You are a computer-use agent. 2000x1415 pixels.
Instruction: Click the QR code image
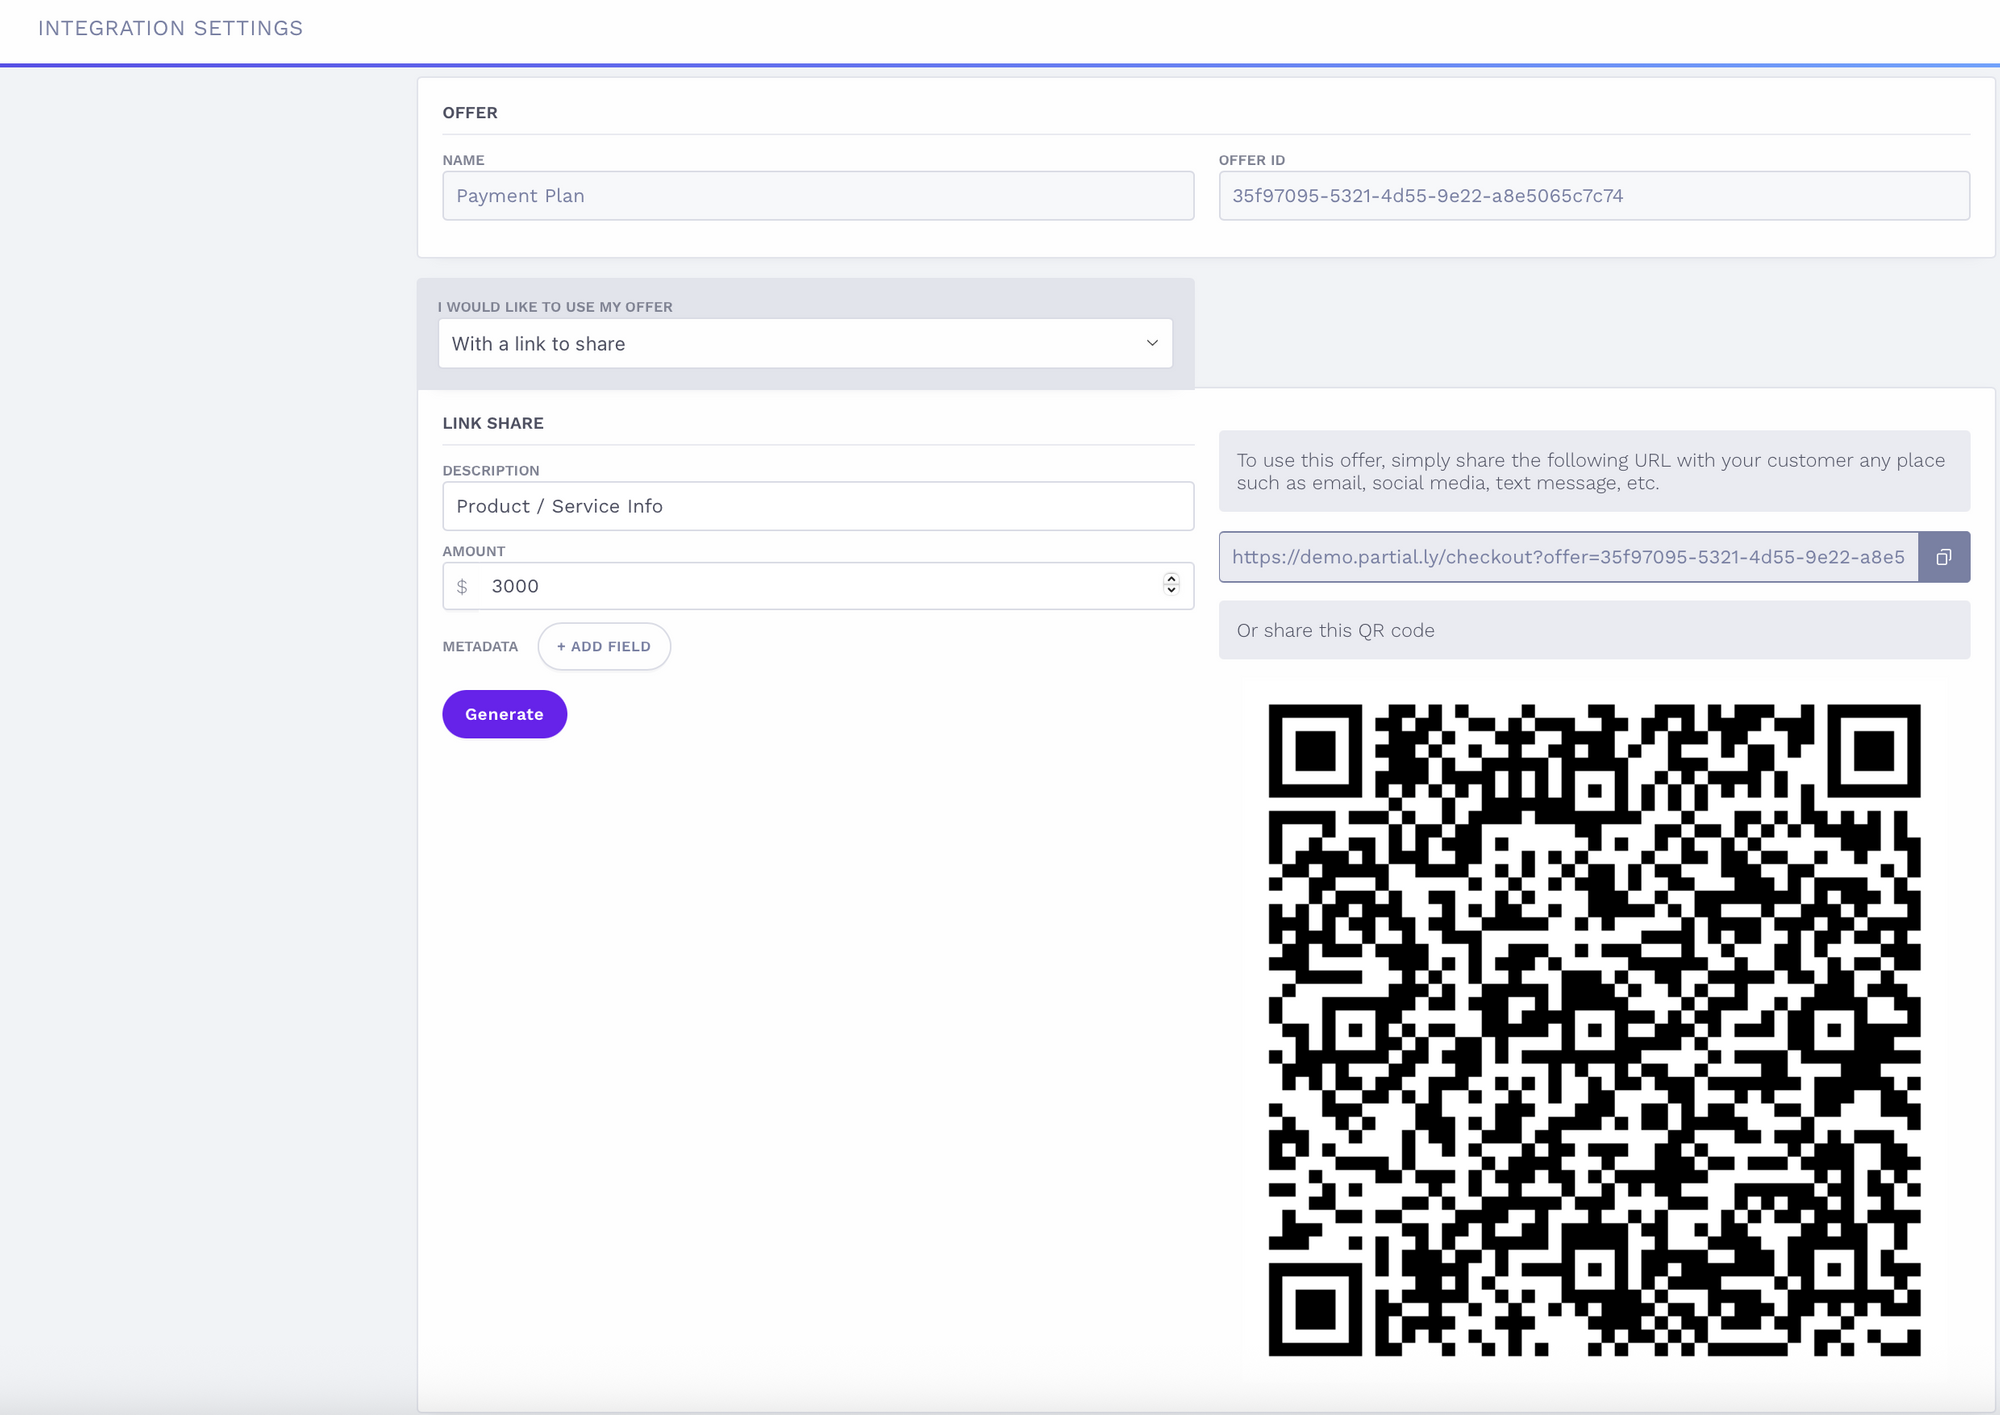1594,1030
